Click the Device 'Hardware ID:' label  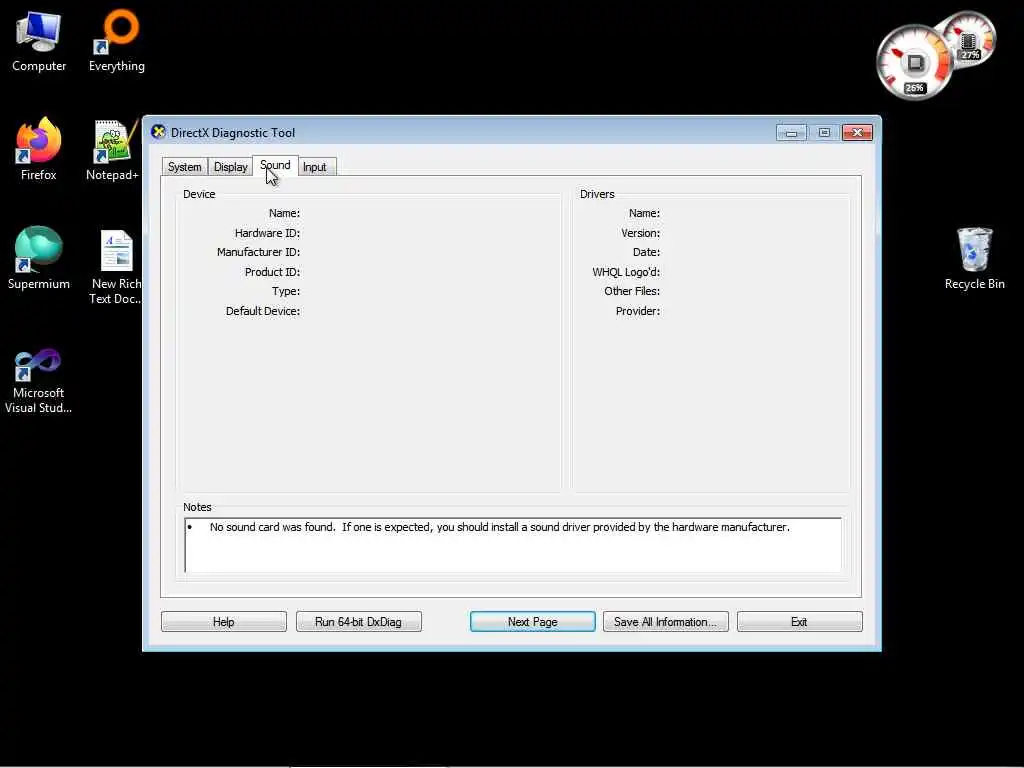[x=267, y=233]
